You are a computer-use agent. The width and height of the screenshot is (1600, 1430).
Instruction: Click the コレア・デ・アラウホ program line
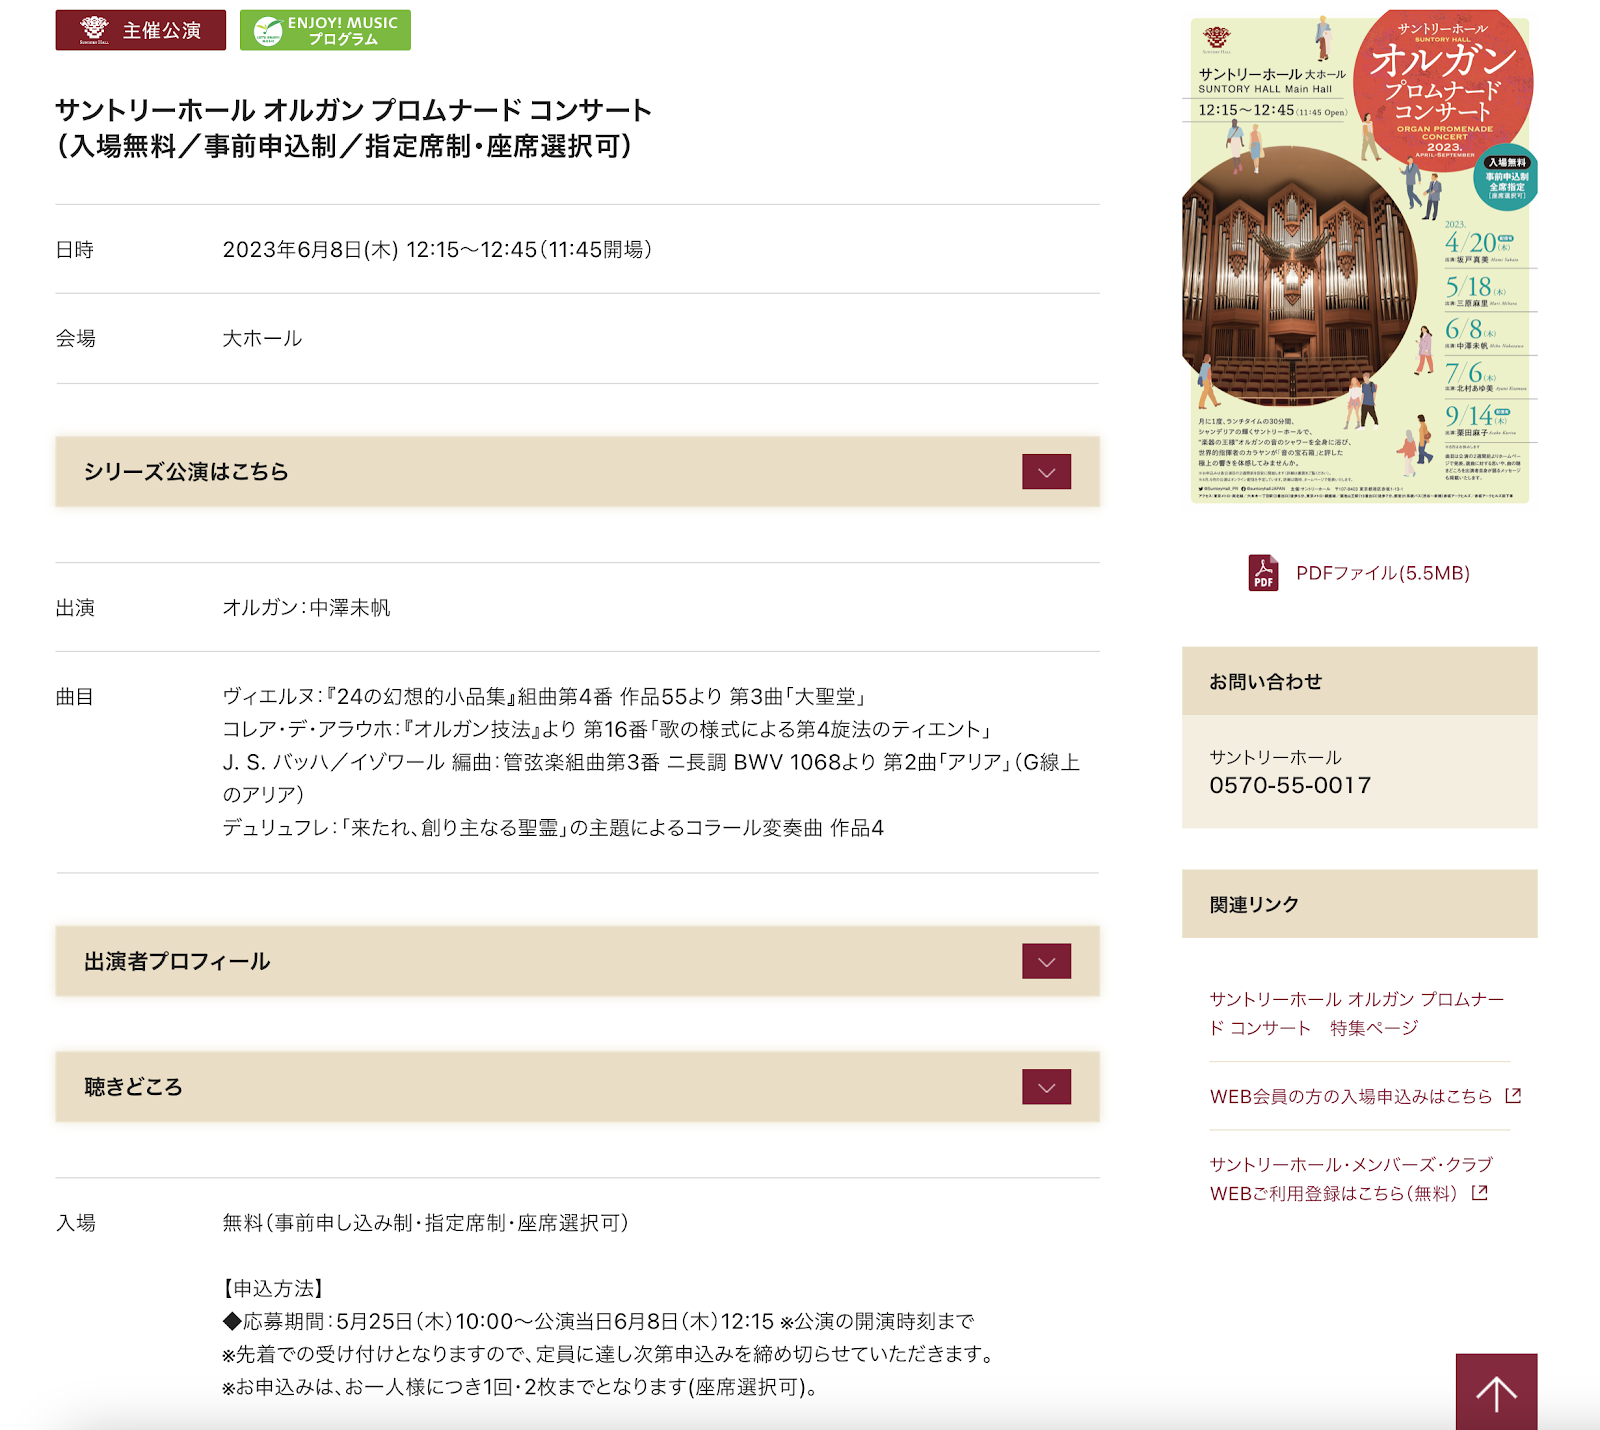pyautogui.click(x=609, y=730)
